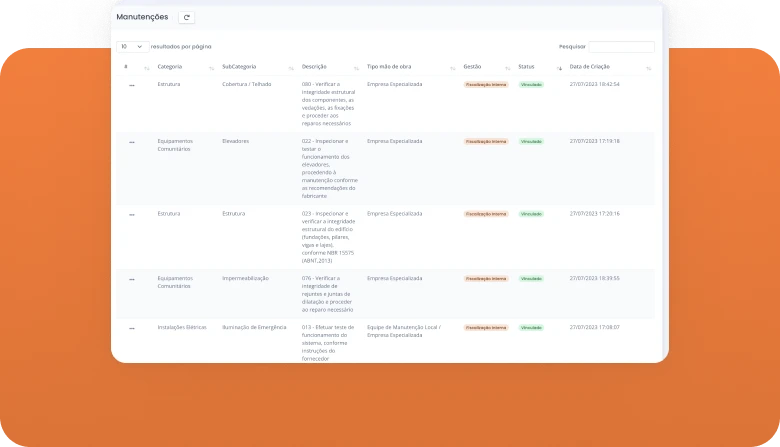The image size is (780, 447).
Task: Sort by the Descrição column header
Action: [315, 67]
